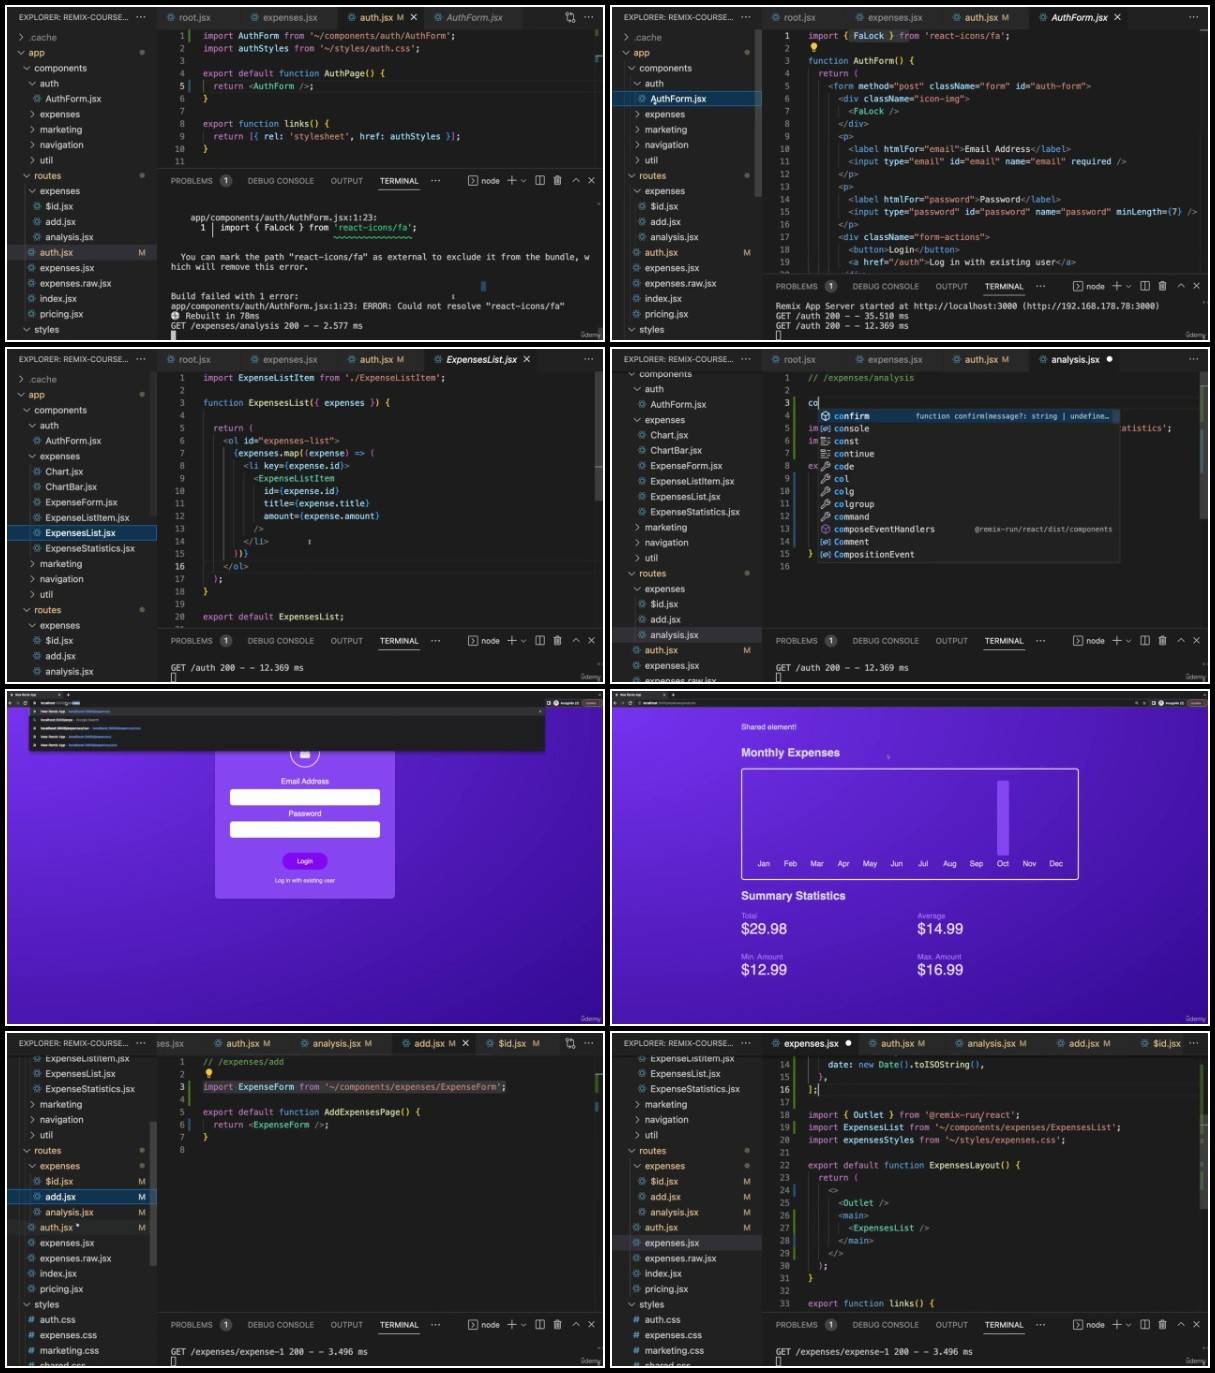
Task: Open terminal panel overflow menu in ExpensesList.jsx window
Action: pos(436,641)
